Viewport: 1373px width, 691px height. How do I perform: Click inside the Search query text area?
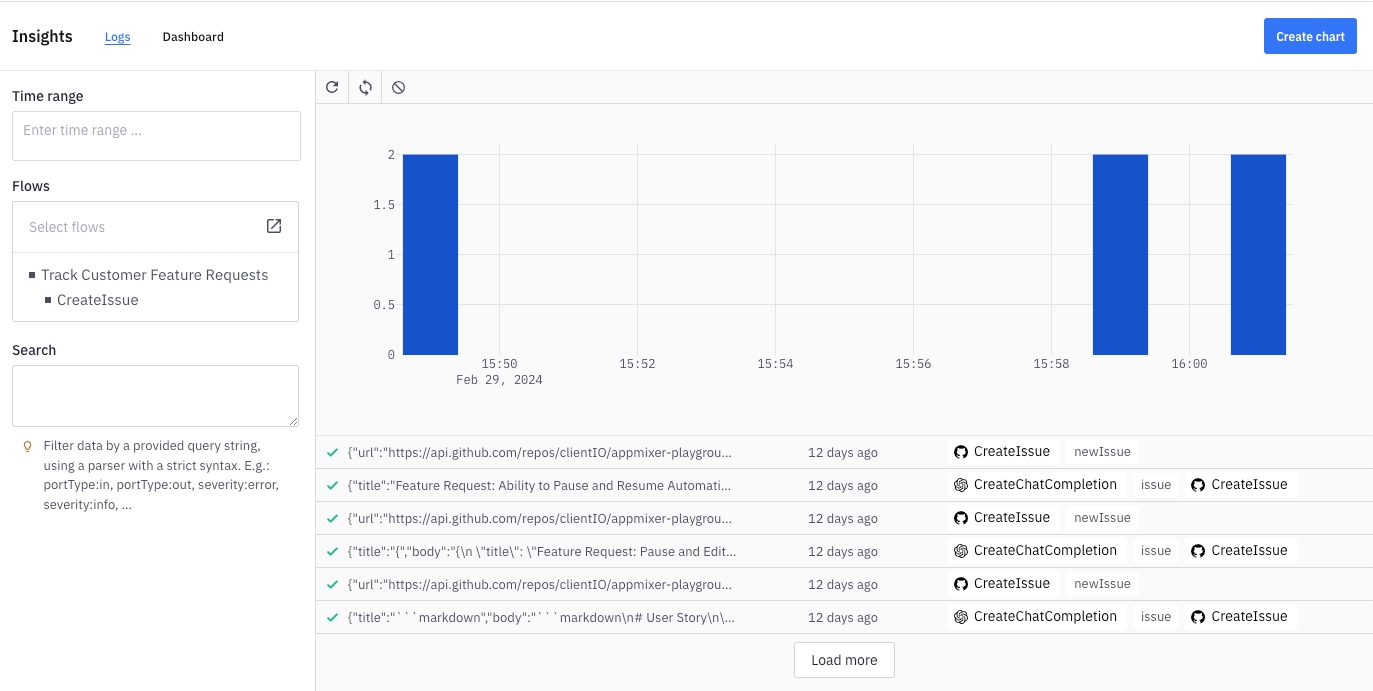pos(155,396)
